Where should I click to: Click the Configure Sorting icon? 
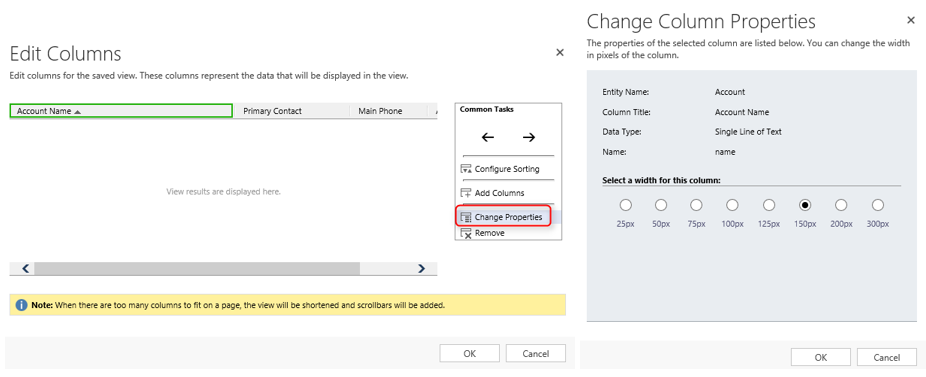pyautogui.click(x=466, y=169)
